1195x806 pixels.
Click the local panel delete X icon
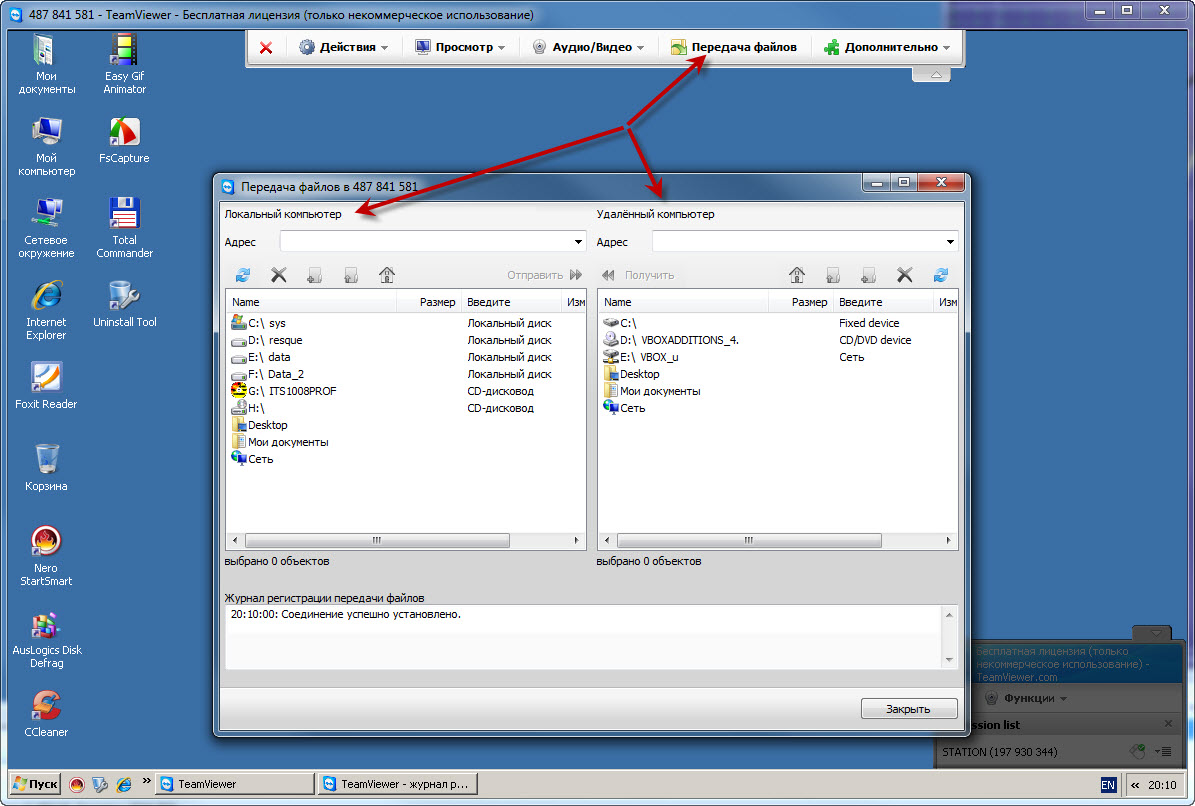(x=279, y=275)
